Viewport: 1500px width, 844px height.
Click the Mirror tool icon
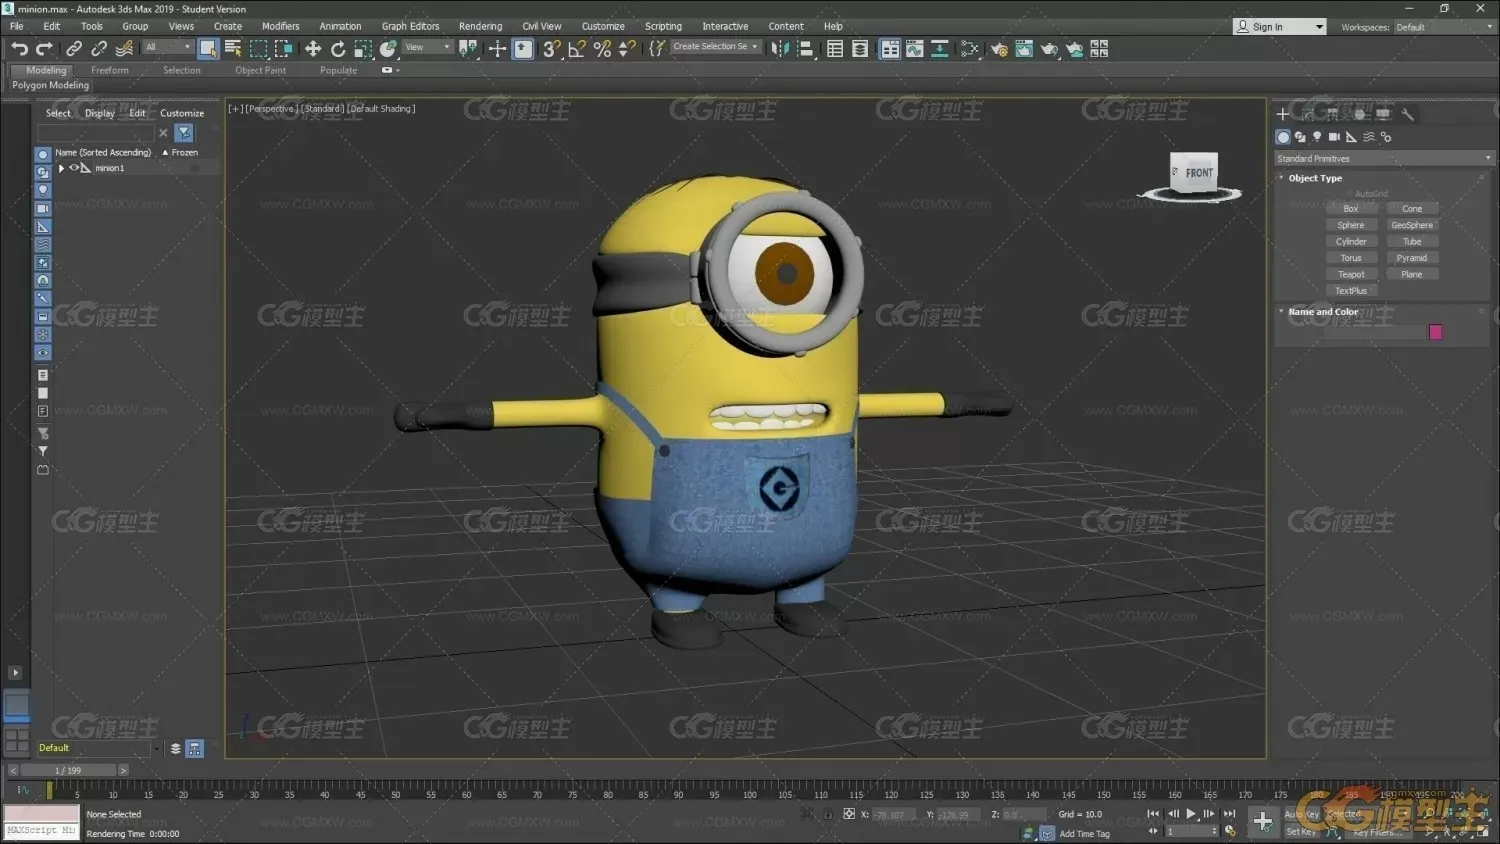click(x=780, y=49)
